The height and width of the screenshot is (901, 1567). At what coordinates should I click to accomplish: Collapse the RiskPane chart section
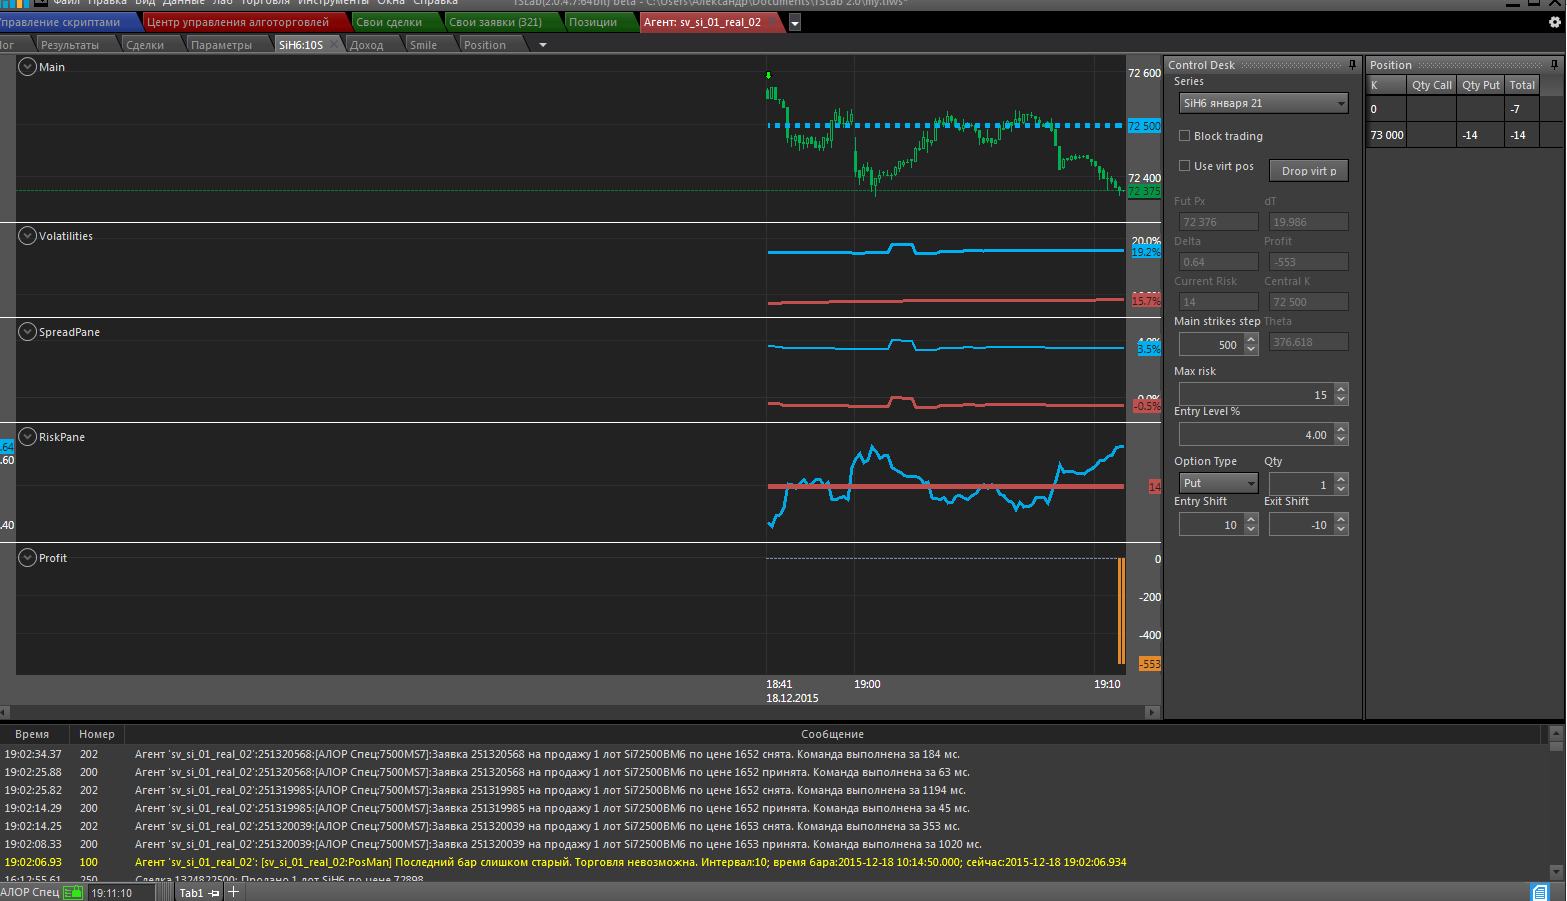[x=27, y=437]
